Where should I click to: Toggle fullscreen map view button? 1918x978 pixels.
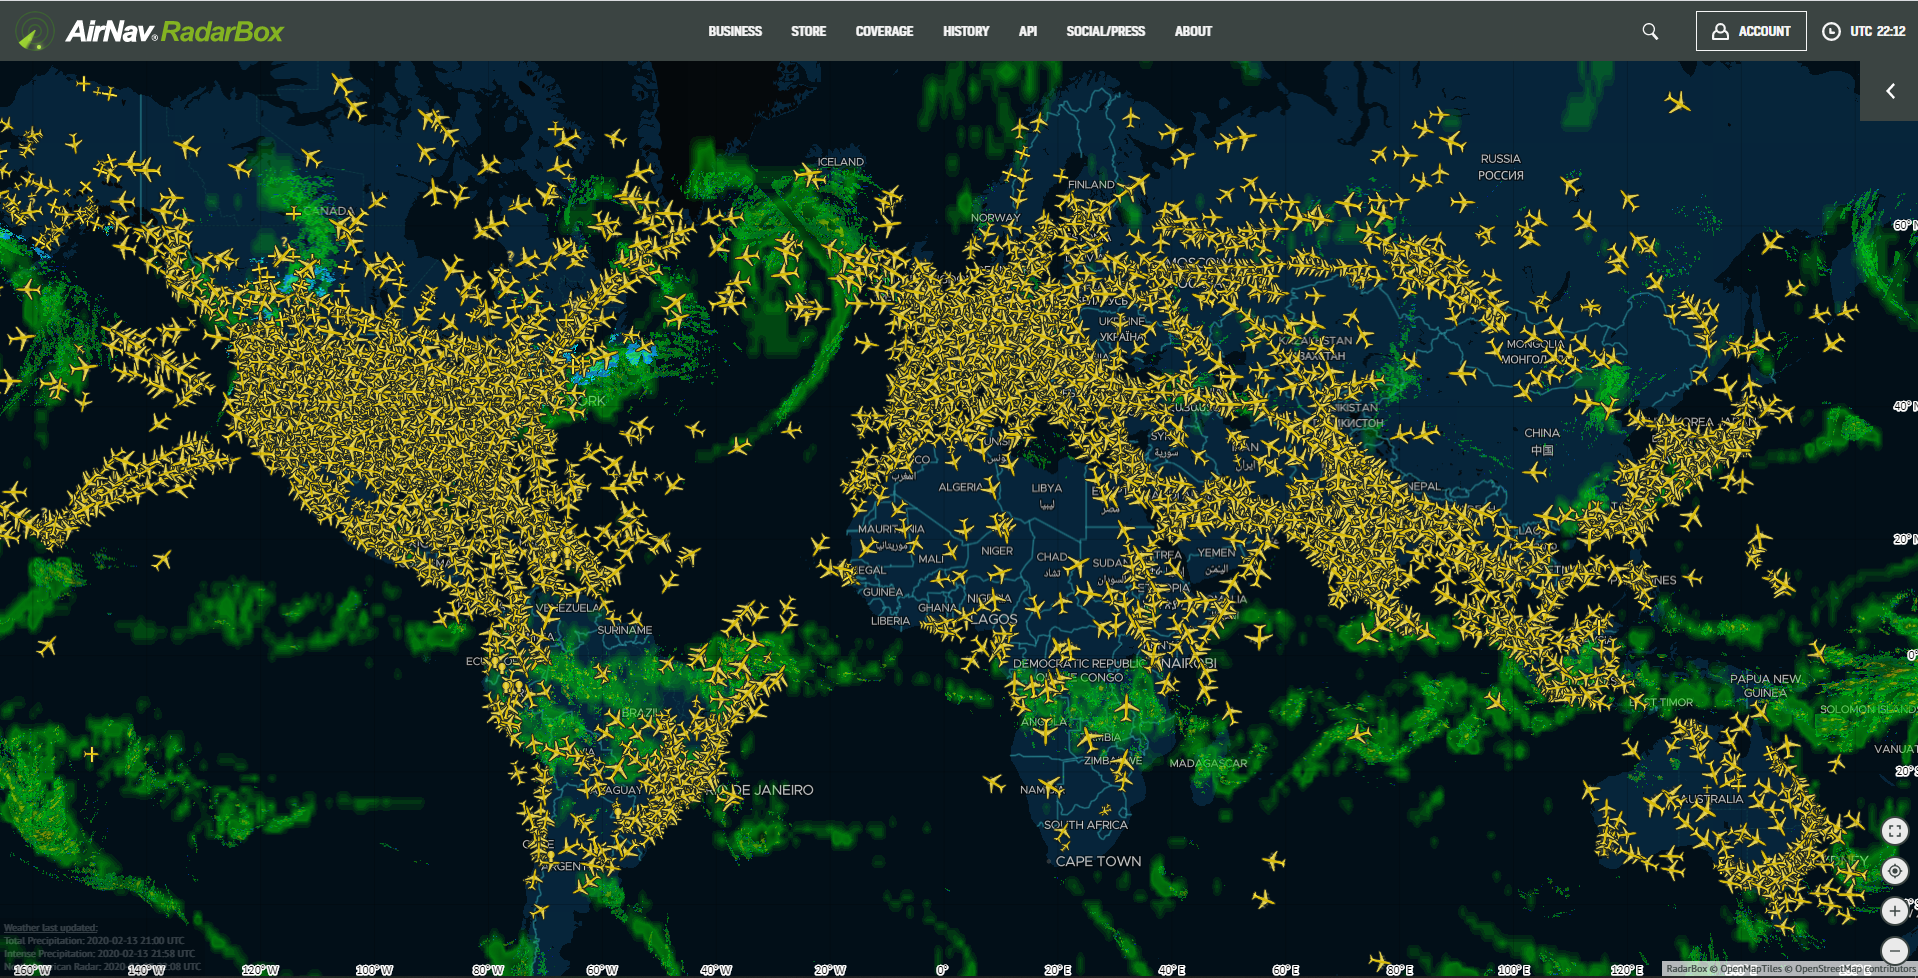(x=1894, y=831)
